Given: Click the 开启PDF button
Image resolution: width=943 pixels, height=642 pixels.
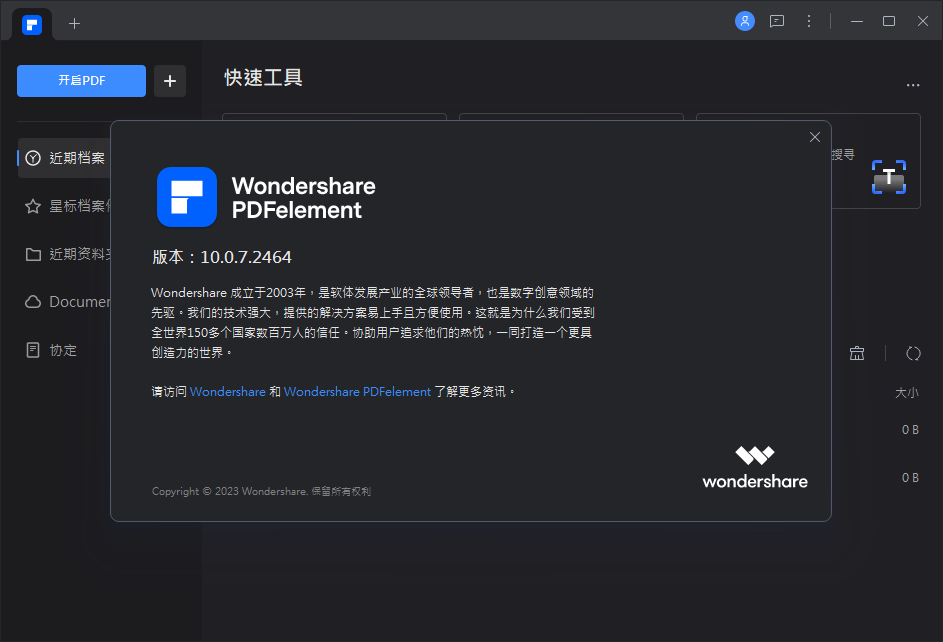Looking at the screenshot, I should pyautogui.click(x=81, y=81).
